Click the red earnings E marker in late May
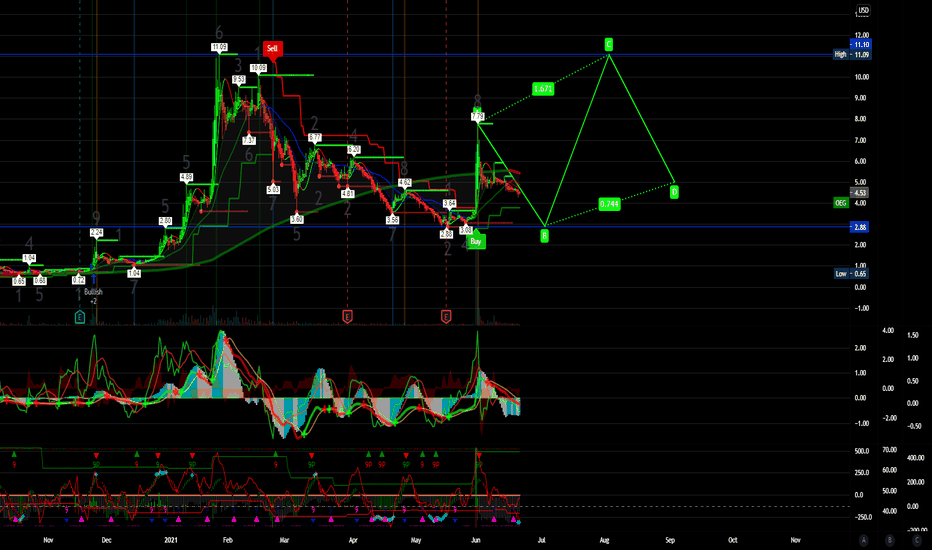932x550 pixels. pyautogui.click(x=446, y=317)
